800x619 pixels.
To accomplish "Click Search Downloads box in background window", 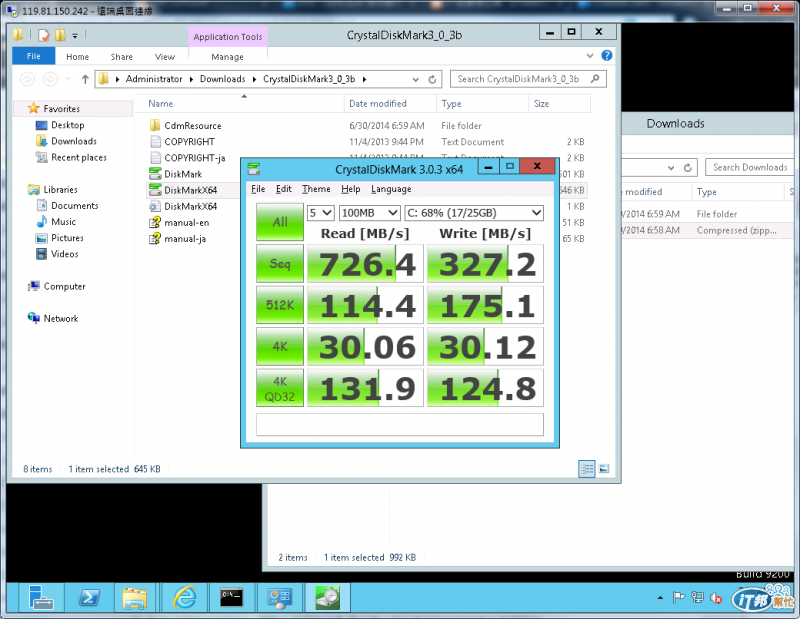I will tap(750, 167).
